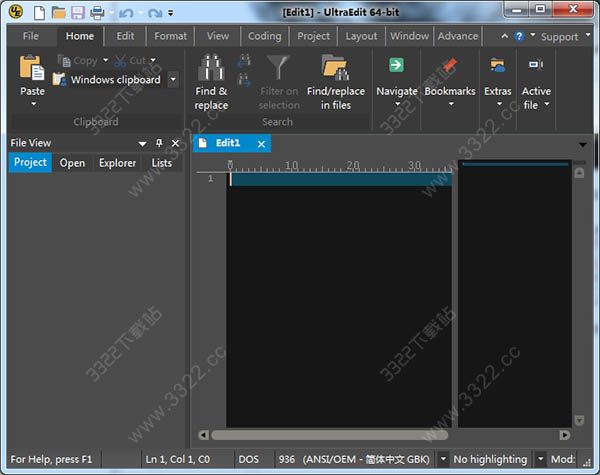
Task: Click the find next small binoculars icon
Action: click(244, 80)
